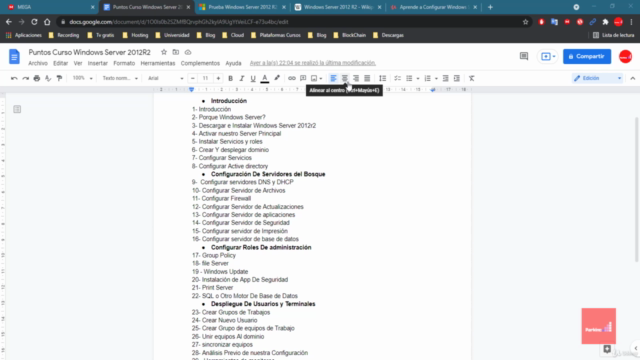Open the Formato menu
The height and width of the screenshot is (360, 640).
[124, 63]
